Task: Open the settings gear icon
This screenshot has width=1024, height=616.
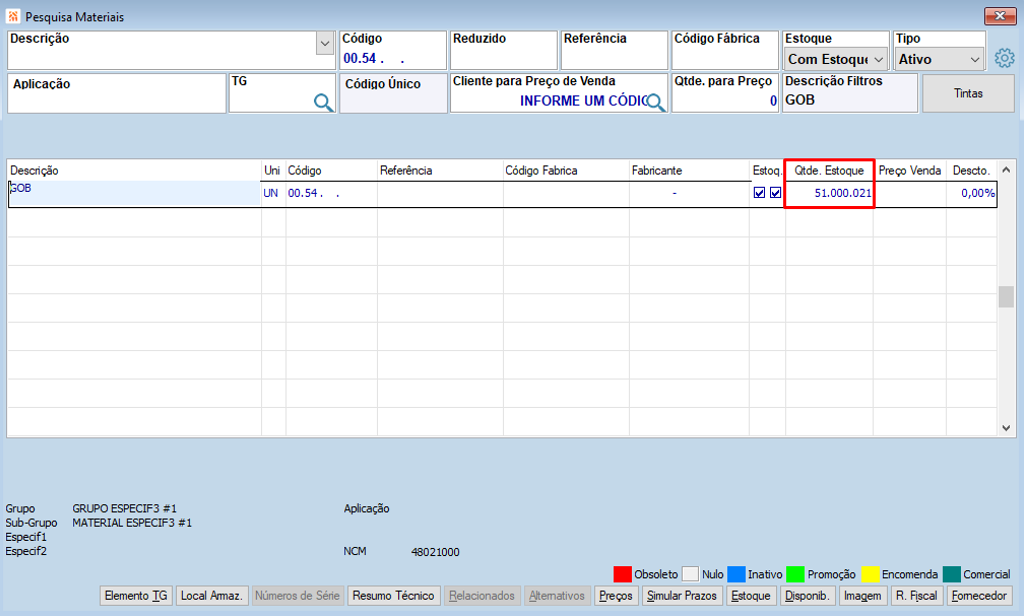Action: point(1004,58)
